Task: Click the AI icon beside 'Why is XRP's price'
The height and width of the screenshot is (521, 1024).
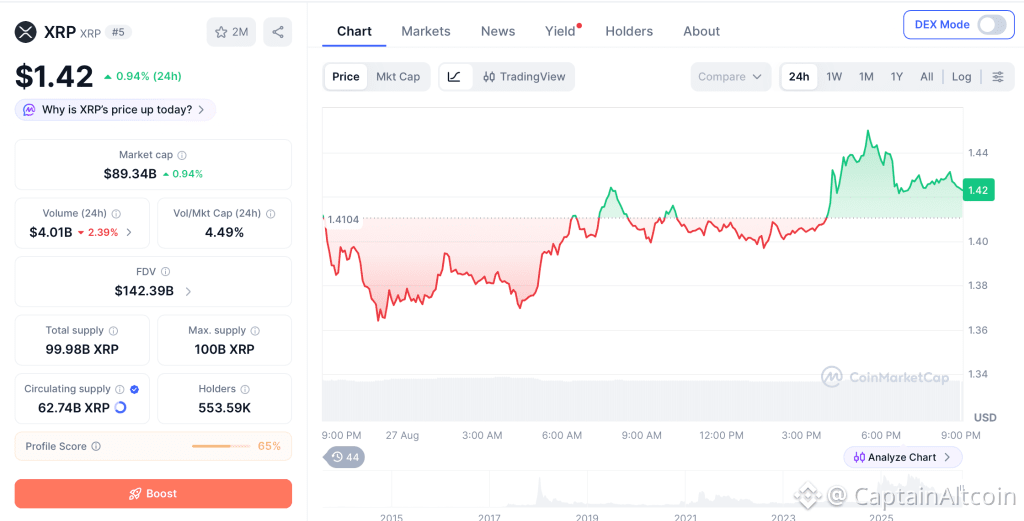Action: [x=29, y=110]
